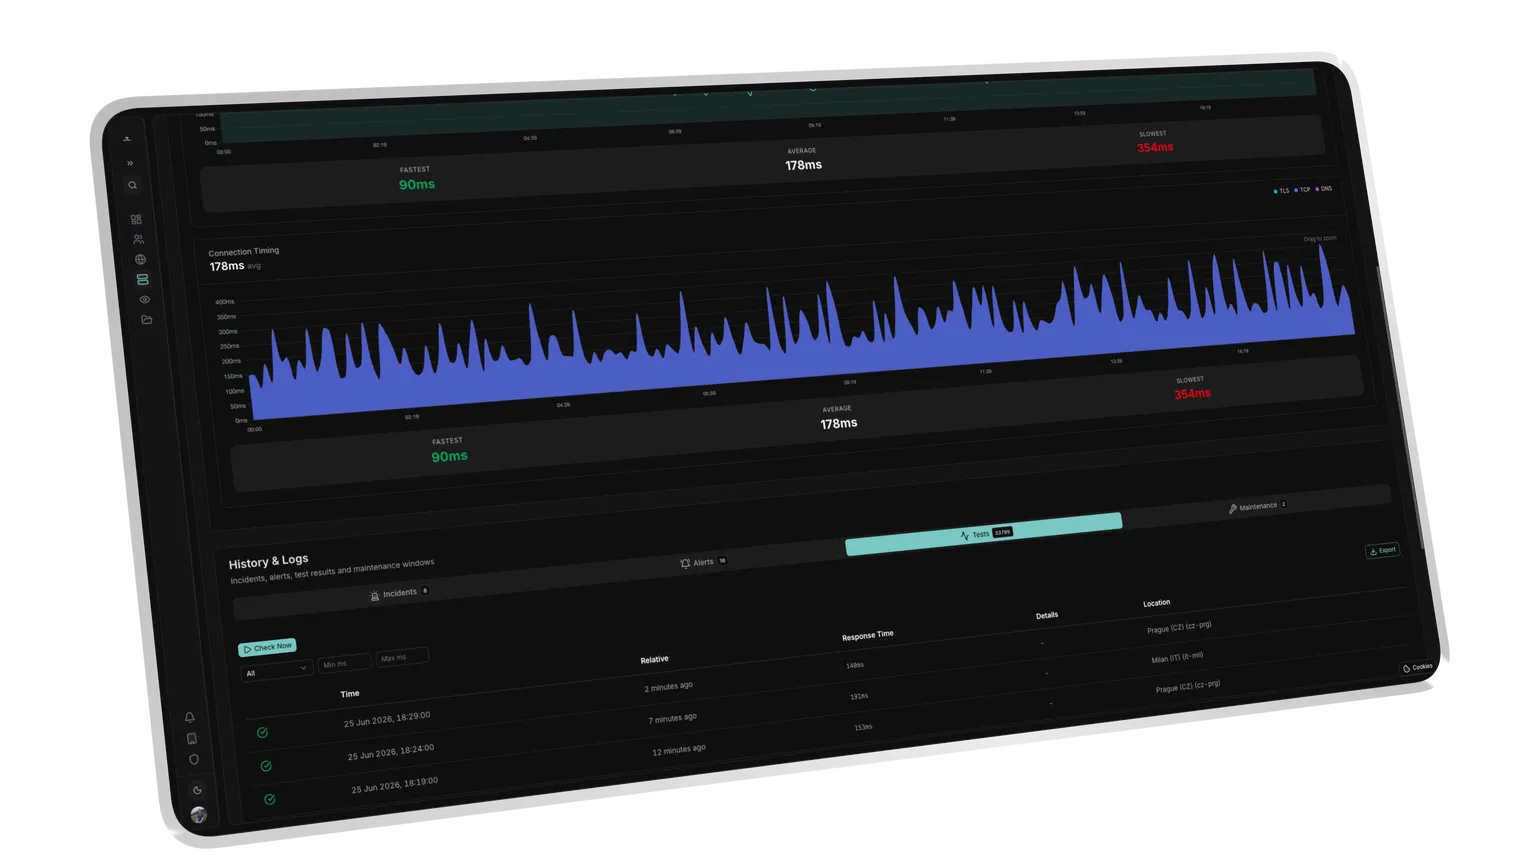Viewport: 1520px width, 855px height.
Task: Focus the Min ms input field
Action: click(344, 663)
